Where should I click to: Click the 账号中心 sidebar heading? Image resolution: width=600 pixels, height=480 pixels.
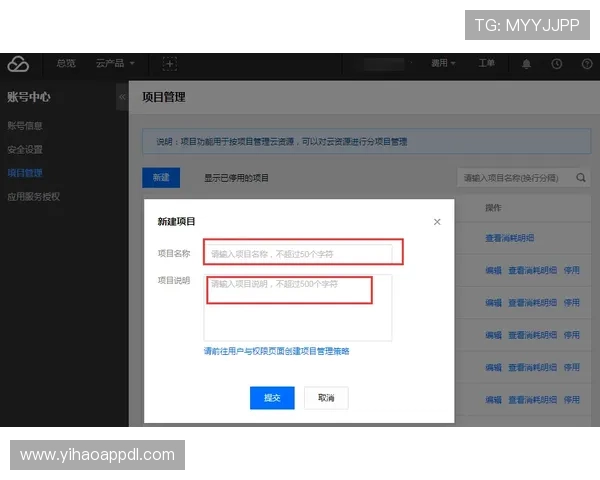click(29, 97)
